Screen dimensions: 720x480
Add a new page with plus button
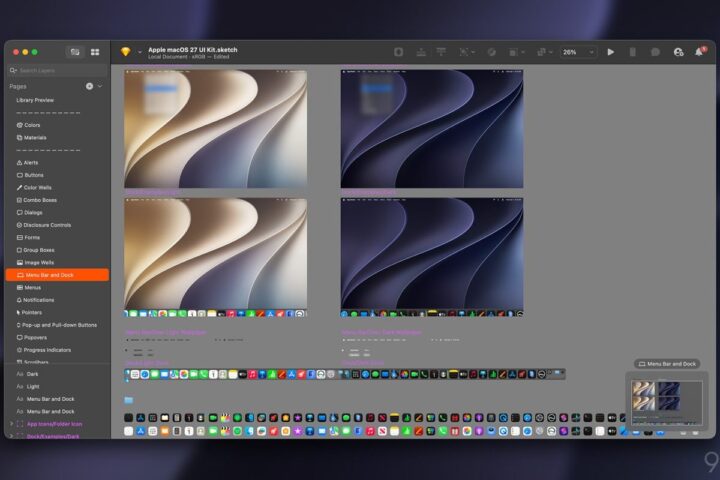click(90, 86)
